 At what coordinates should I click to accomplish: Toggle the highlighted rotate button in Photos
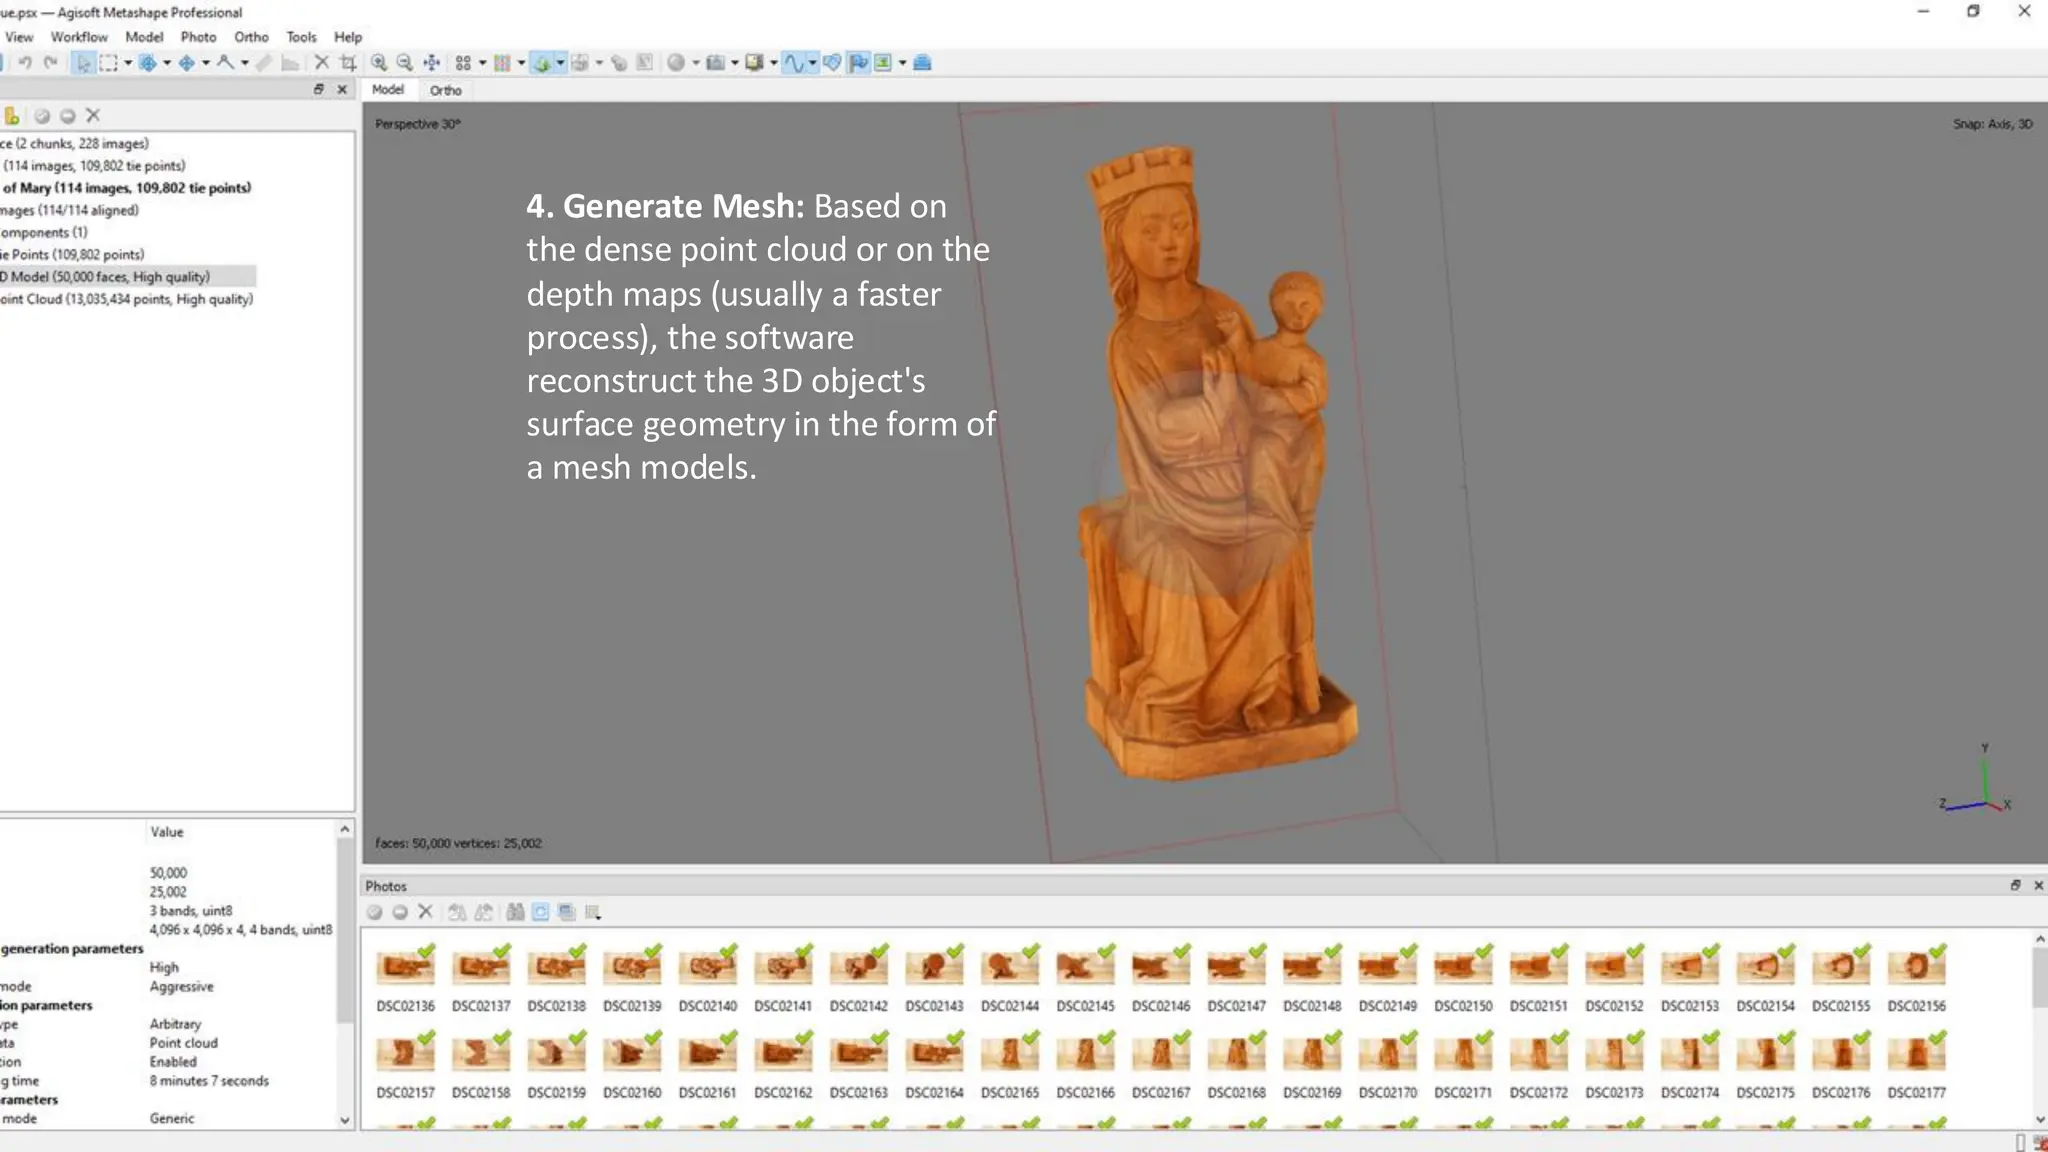[541, 912]
